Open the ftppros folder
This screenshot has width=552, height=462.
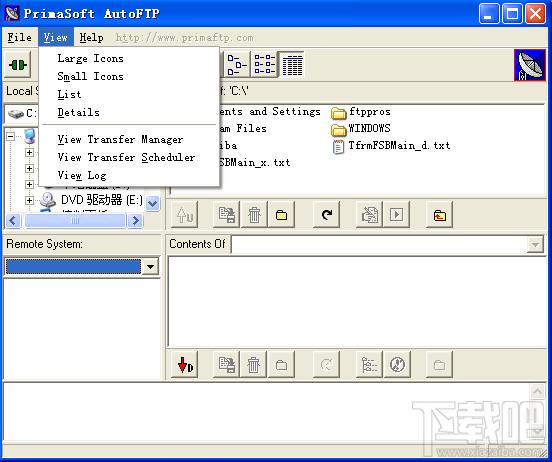tap(361, 112)
